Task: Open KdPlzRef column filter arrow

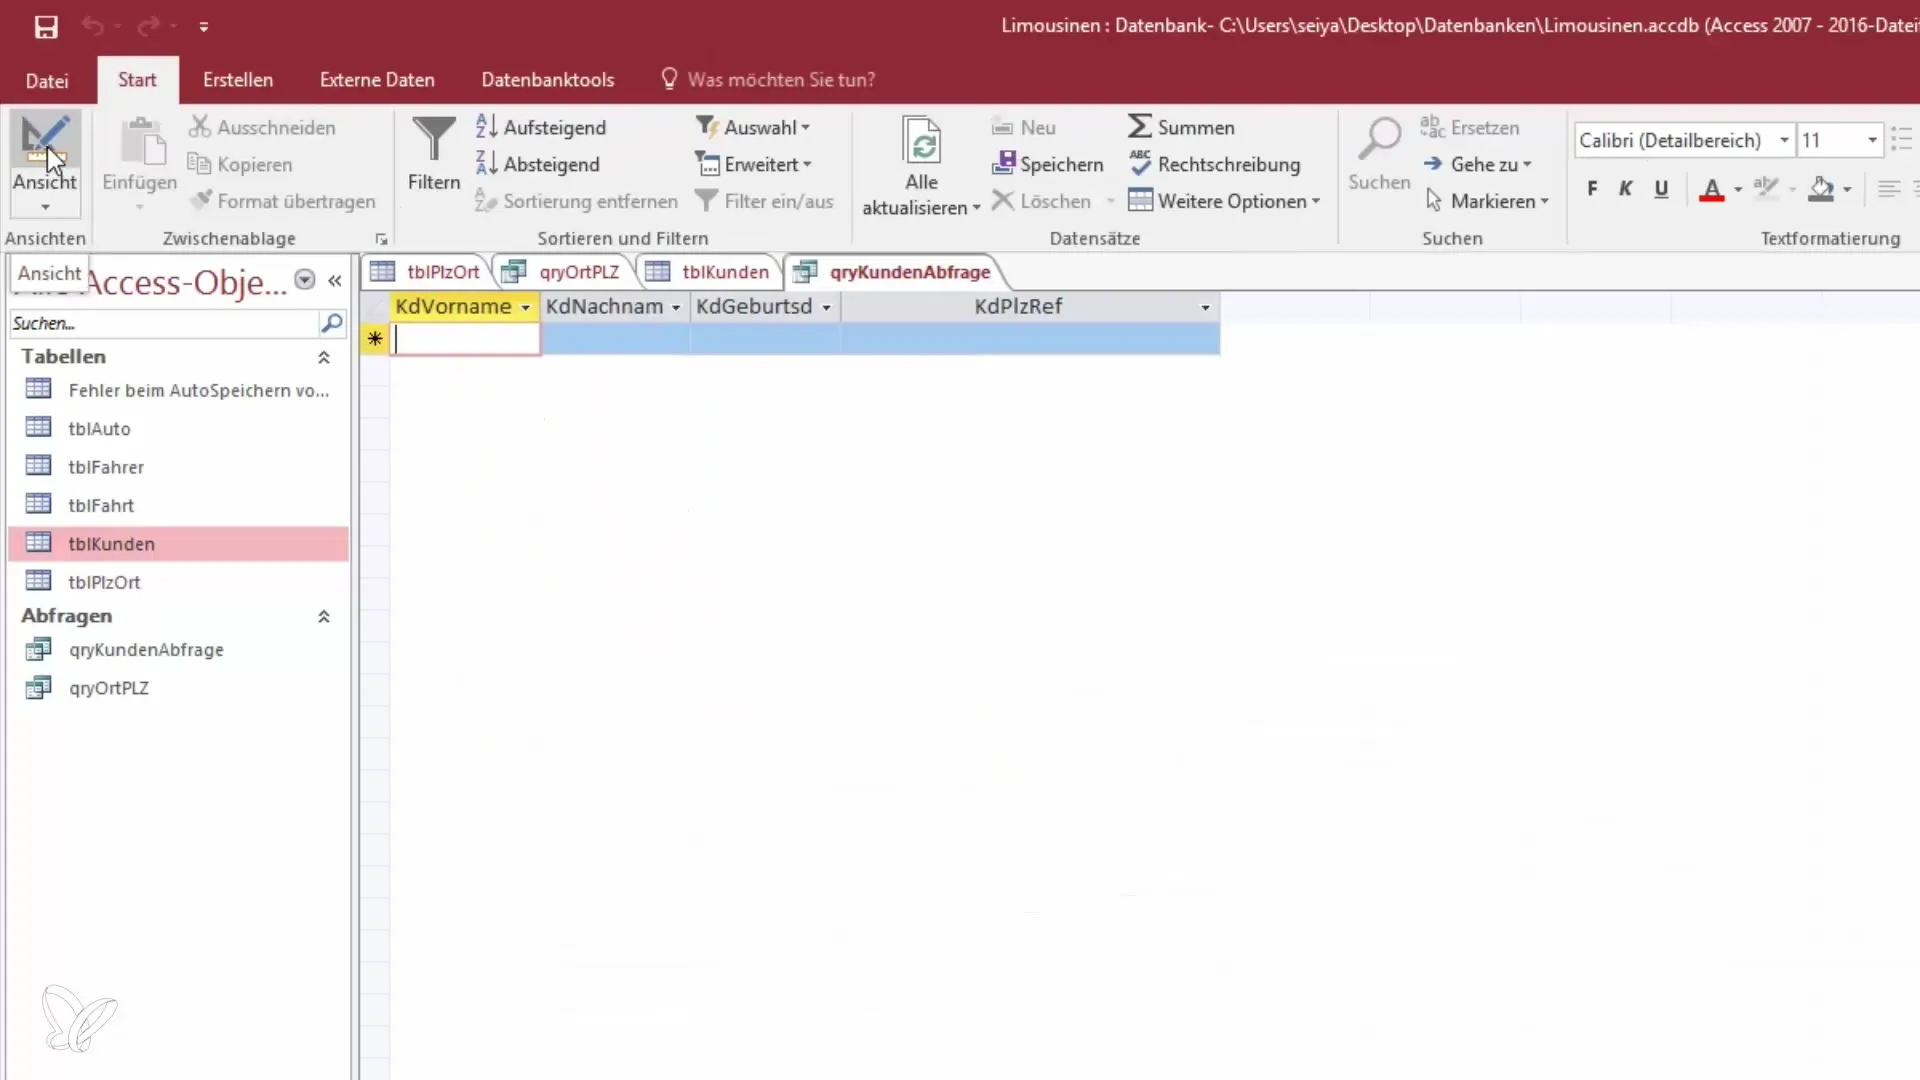Action: (x=1205, y=308)
